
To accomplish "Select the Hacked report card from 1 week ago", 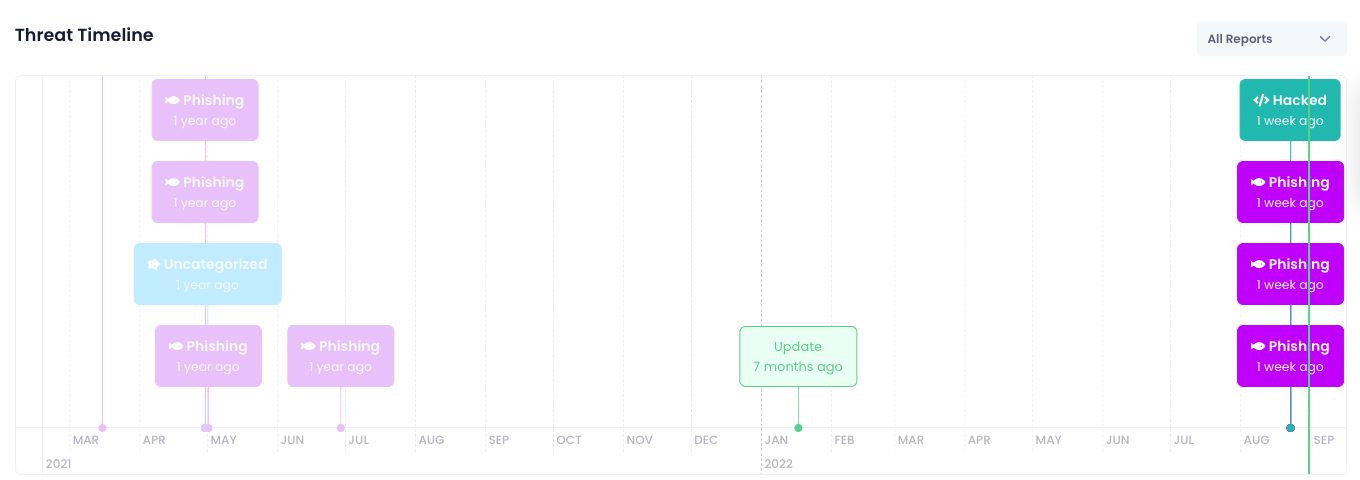I will pos(1290,110).
